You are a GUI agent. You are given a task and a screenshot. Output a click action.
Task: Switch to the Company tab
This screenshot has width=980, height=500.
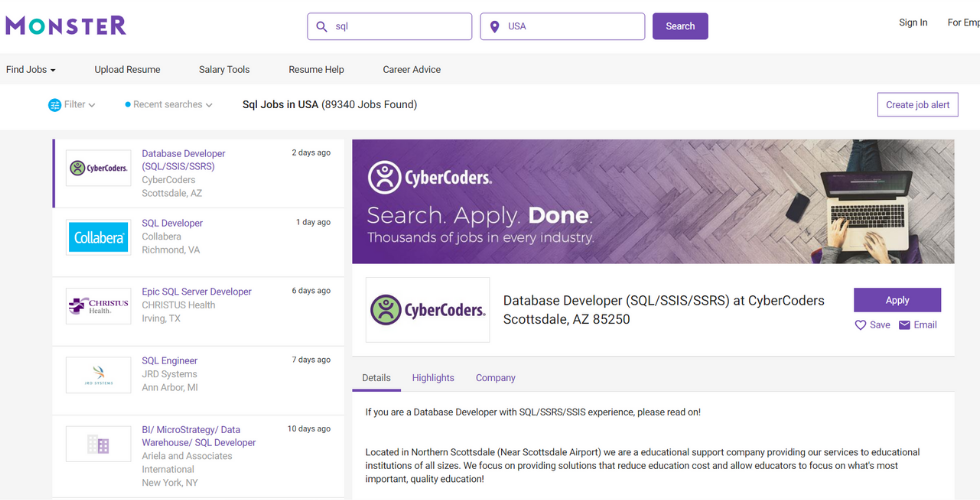coord(496,378)
